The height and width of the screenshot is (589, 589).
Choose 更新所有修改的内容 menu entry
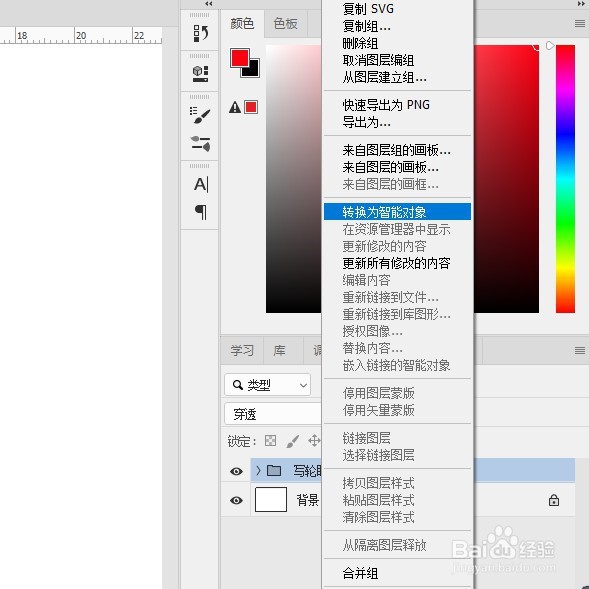pyautogui.click(x=397, y=263)
